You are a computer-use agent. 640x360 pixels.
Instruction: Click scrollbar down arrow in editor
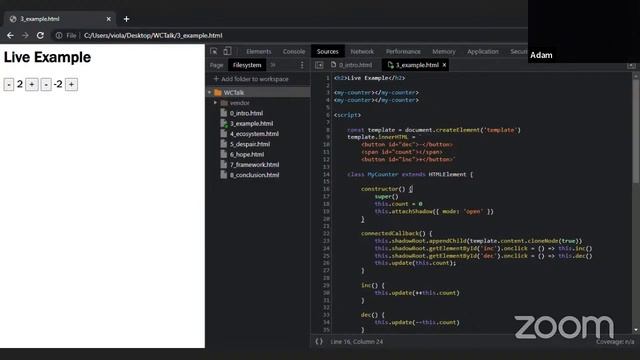[x=636, y=330]
